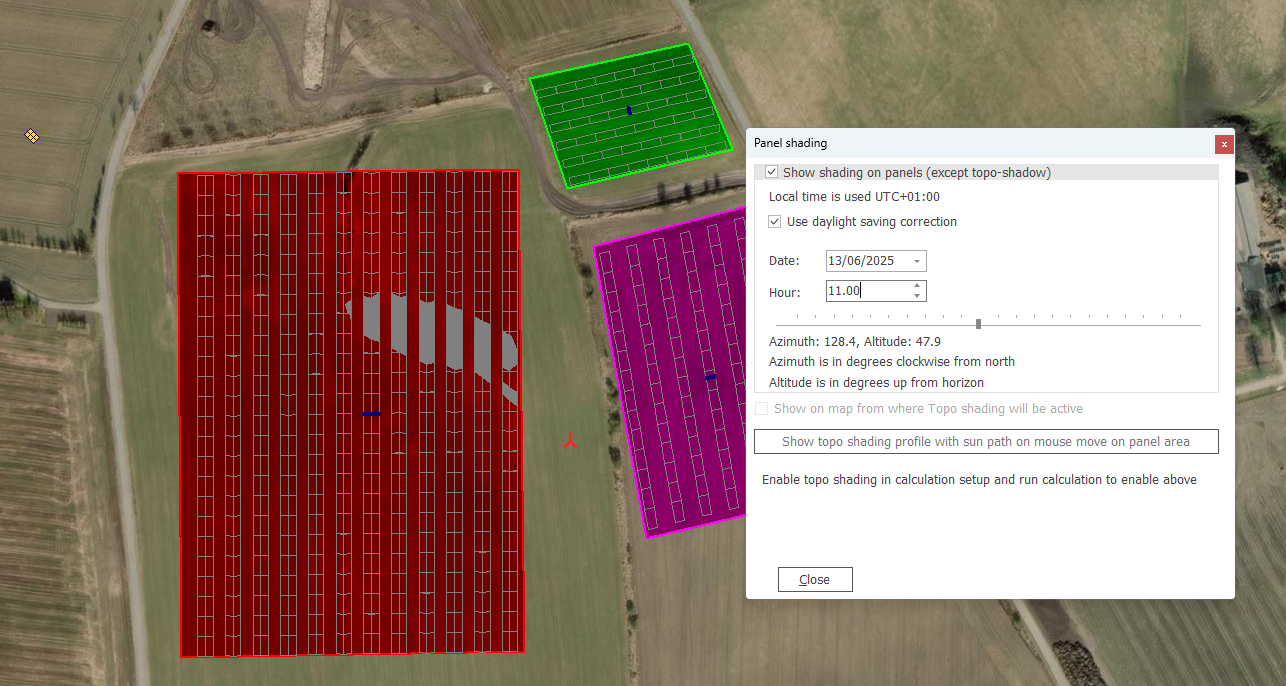Click the blue azimuth indicator on the red panel array
Screen dimensions: 1286x686
coord(371,414)
